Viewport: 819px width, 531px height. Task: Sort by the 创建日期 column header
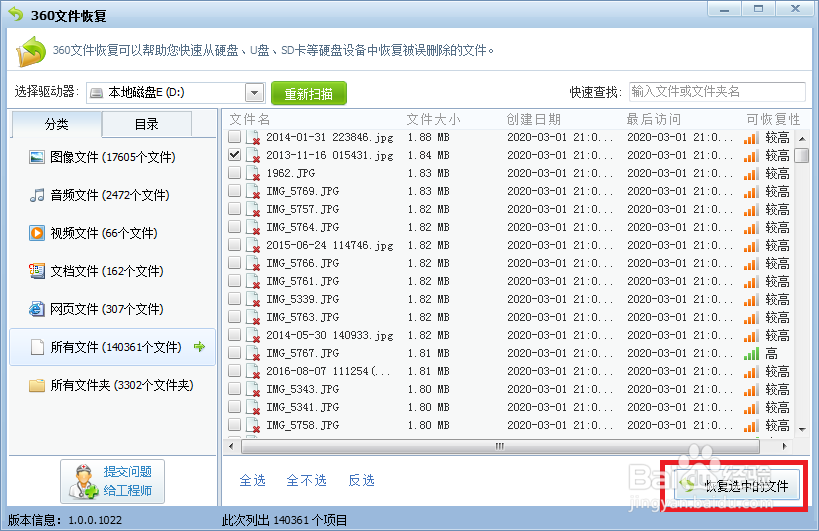(533, 120)
